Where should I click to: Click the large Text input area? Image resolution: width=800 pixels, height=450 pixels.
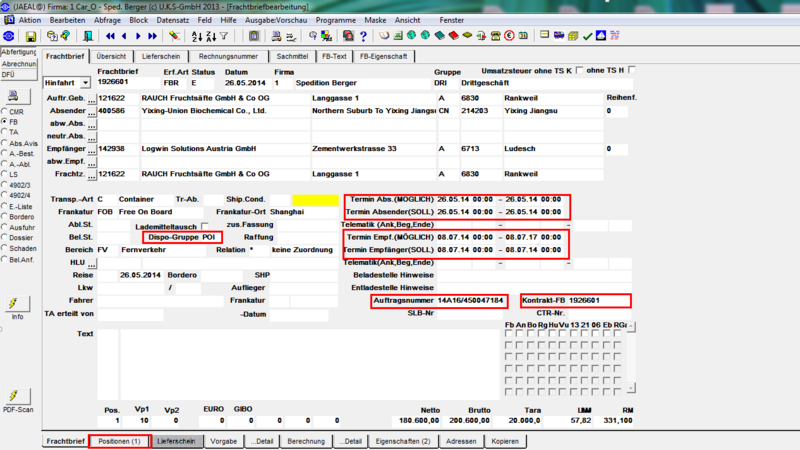click(x=310, y=364)
